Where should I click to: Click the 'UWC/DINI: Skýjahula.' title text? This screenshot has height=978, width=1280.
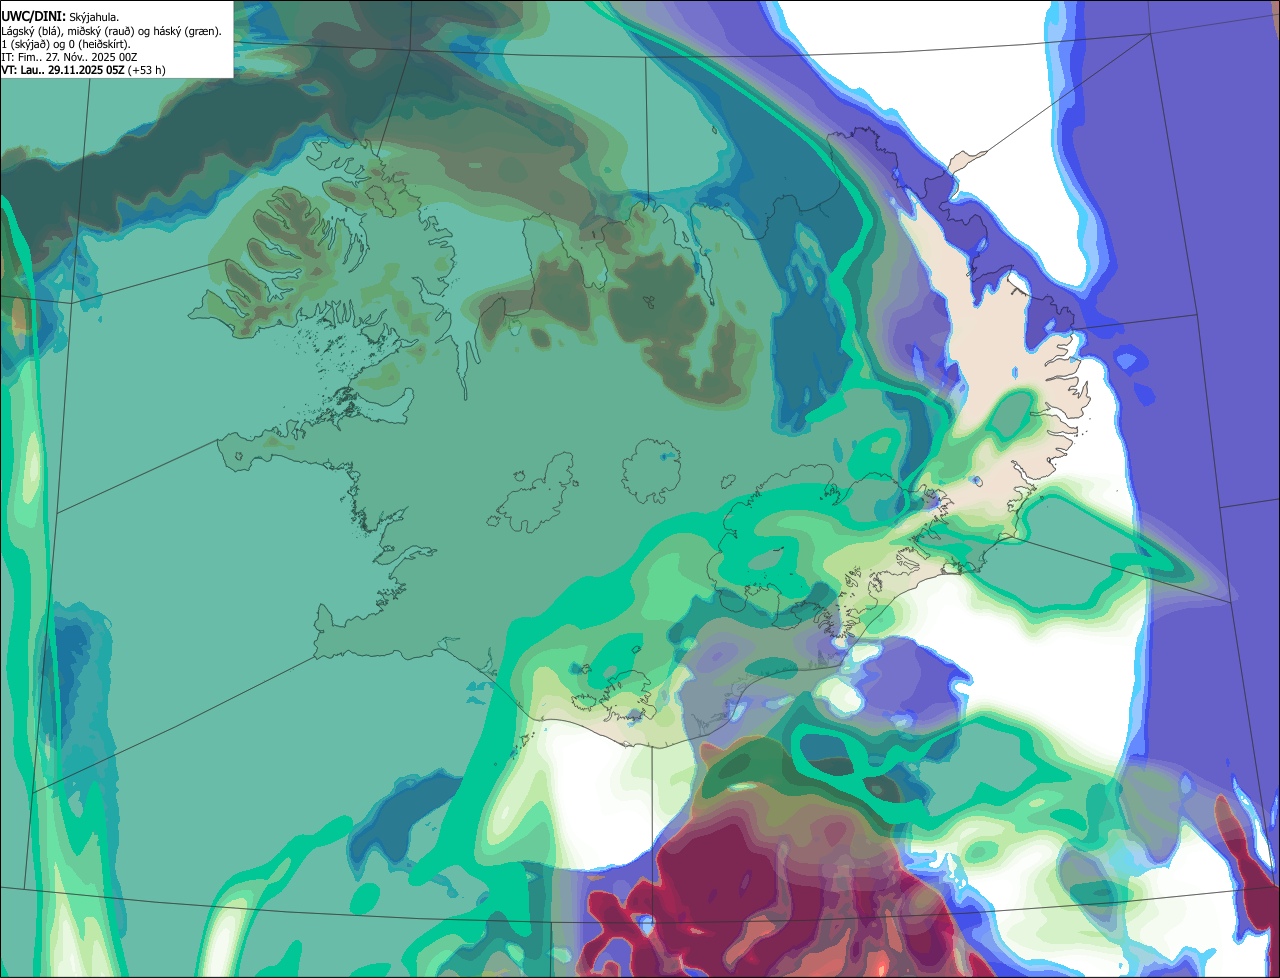click(60, 17)
